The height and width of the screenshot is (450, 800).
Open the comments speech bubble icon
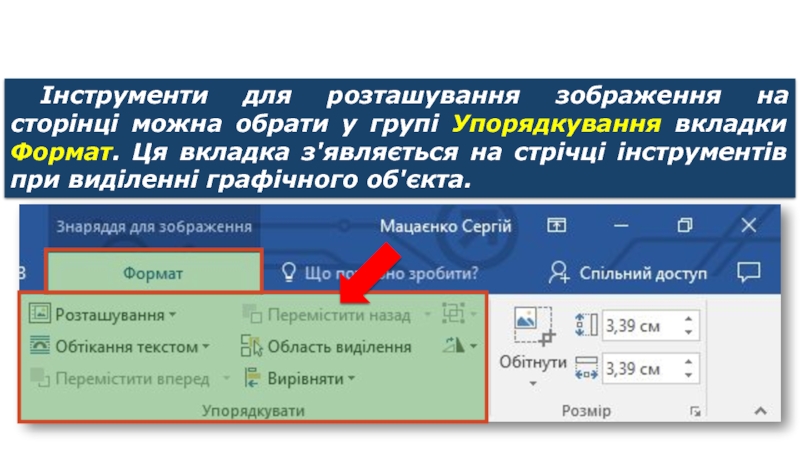click(x=749, y=272)
